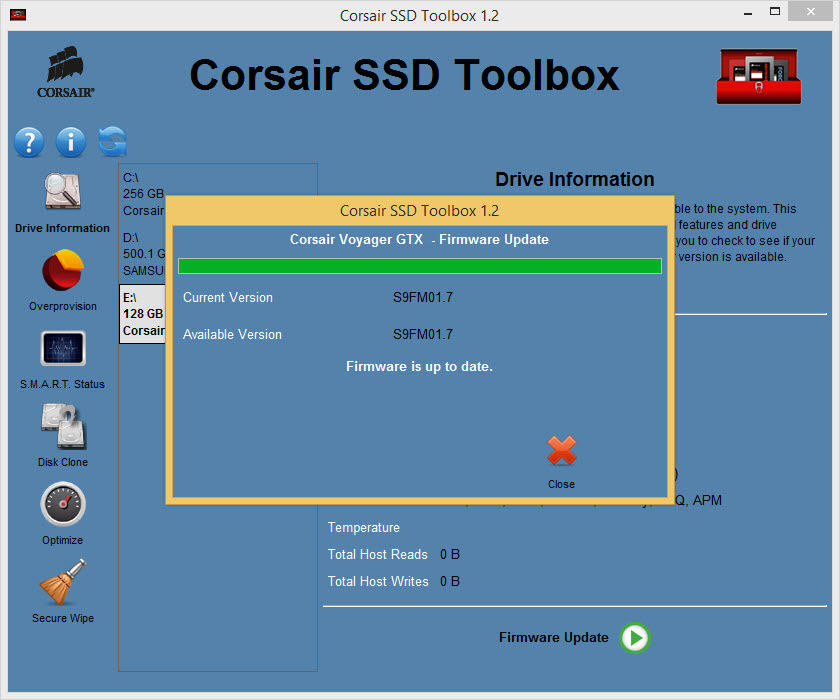Click the Available Version label
This screenshot has width=840, height=700.
tap(232, 334)
